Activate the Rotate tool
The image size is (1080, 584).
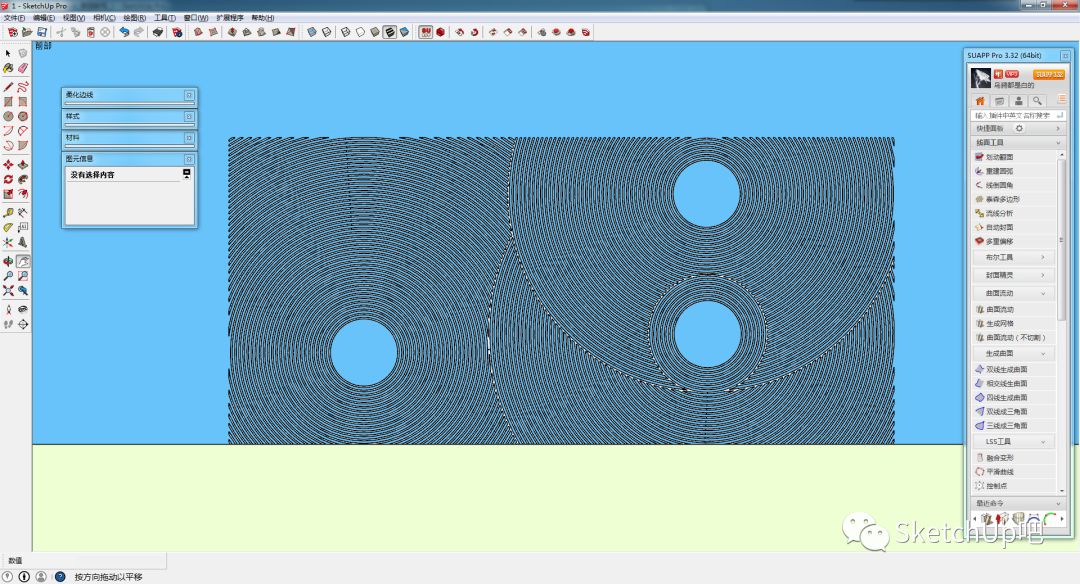pos(8,179)
